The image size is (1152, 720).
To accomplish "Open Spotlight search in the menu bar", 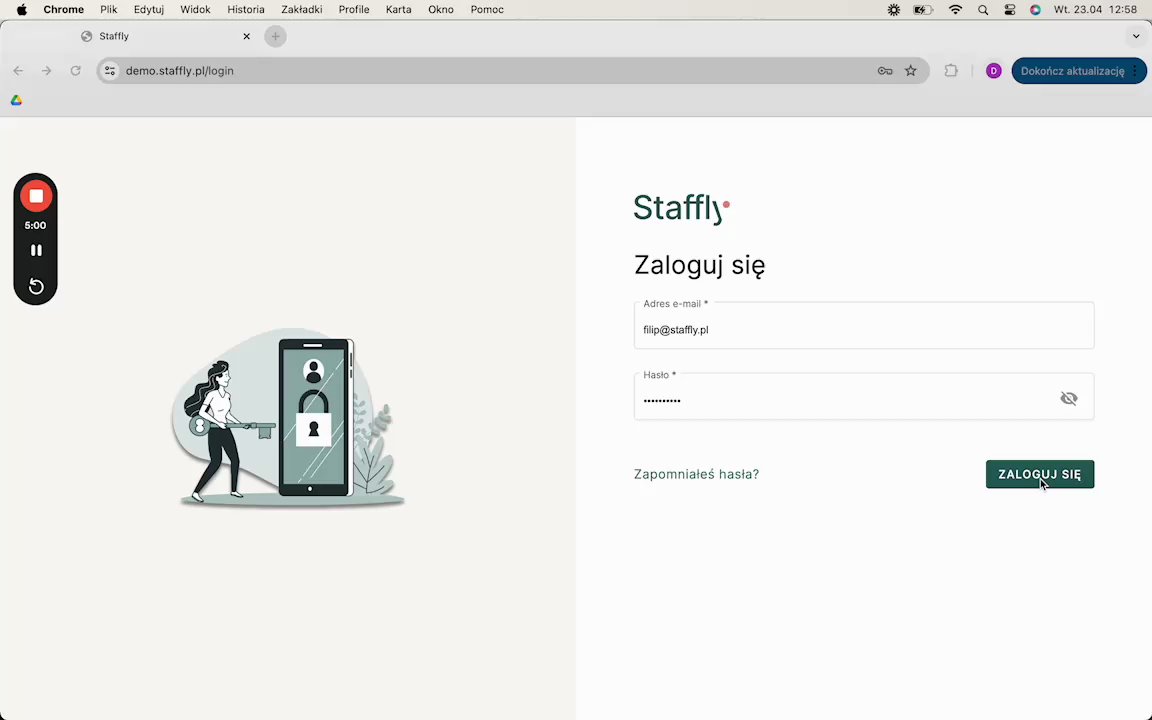I will [983, 10].
